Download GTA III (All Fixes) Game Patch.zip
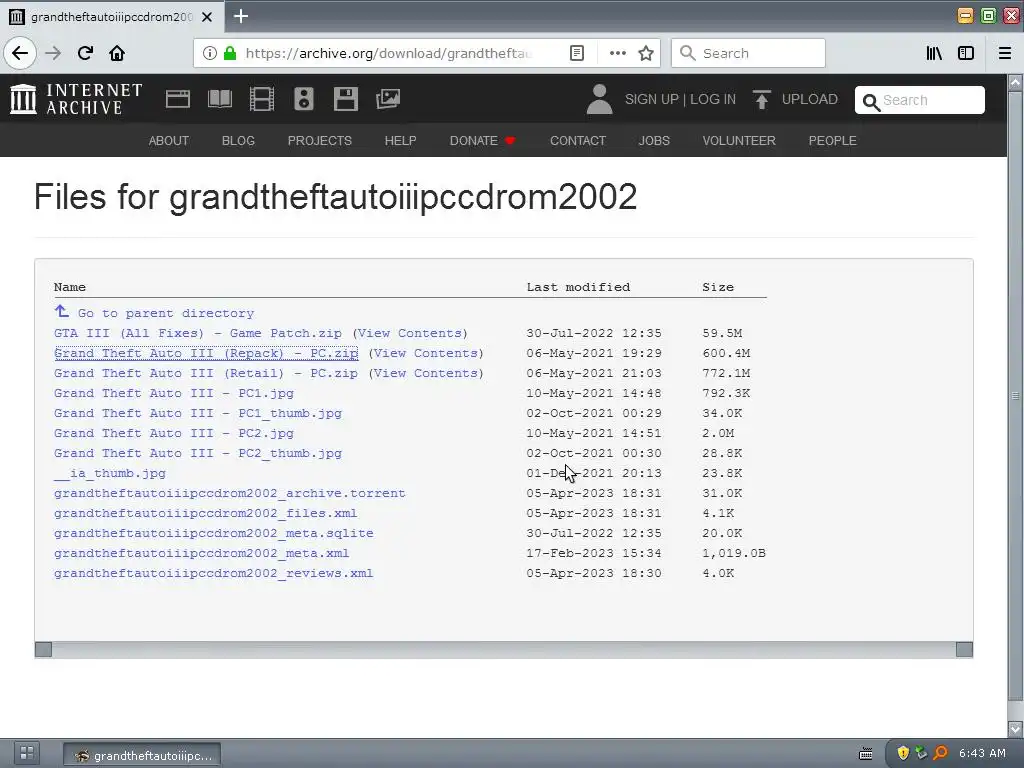The width and height of the screenshot is (1024, 768). [198, 333]
